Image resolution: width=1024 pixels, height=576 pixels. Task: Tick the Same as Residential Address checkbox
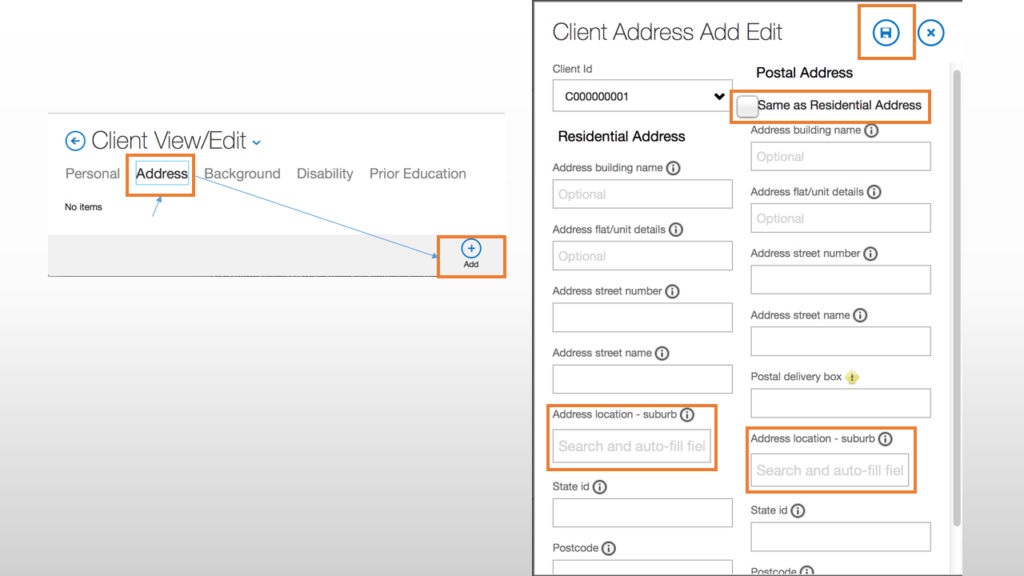point(746,106)
